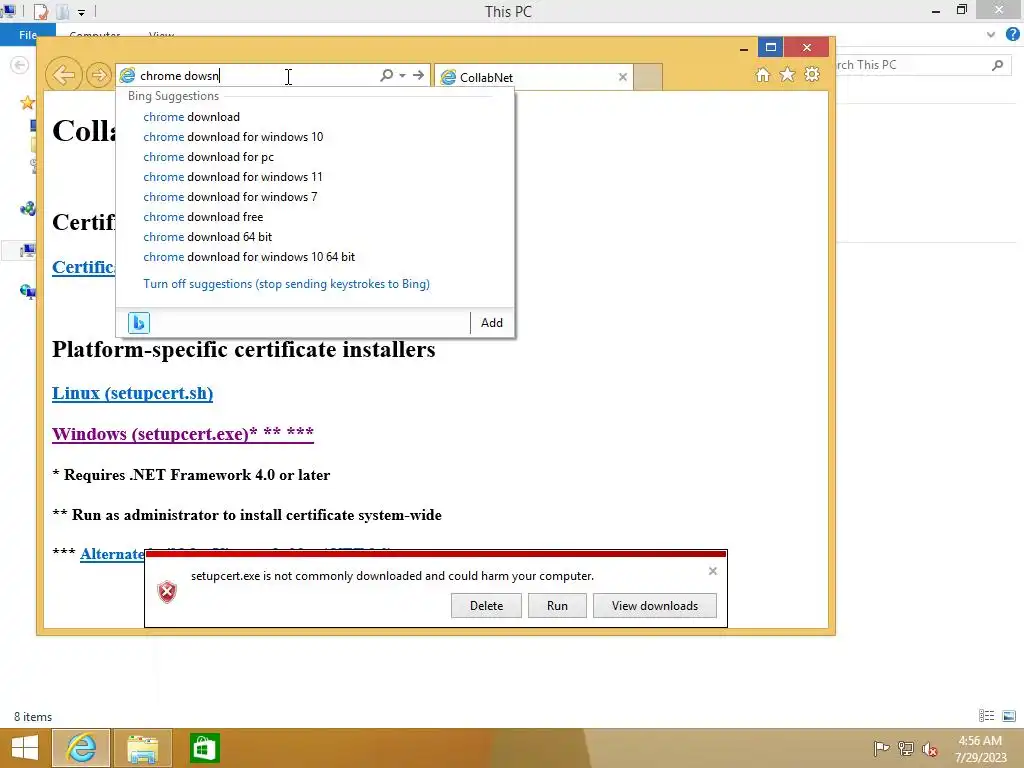
Task: Click Explorer back arrow in This PC
Action: pyautogui.click(x=20, y=65)
